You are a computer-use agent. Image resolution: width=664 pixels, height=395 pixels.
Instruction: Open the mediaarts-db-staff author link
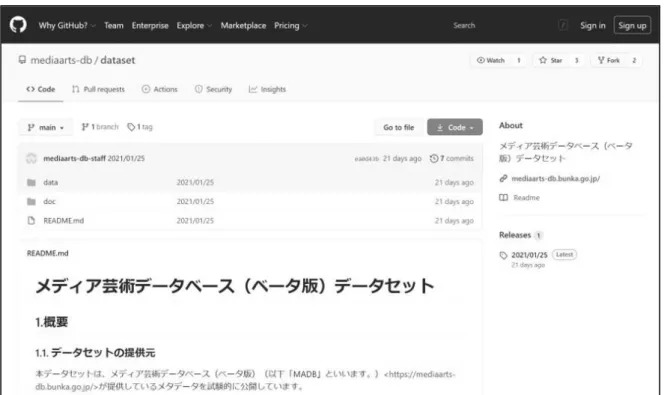click(74, 158)
